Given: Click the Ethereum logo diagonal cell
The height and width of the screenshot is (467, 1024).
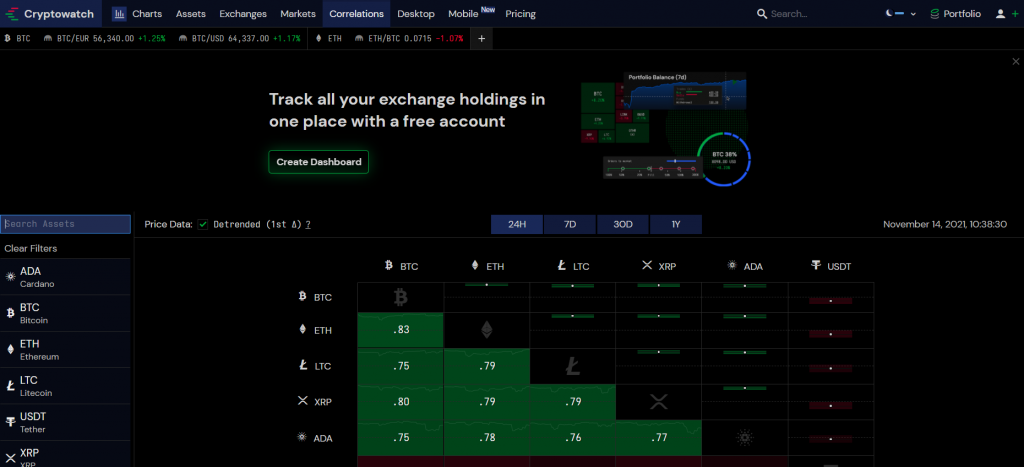Looking at the screenshot, I should pyautogui.click(x=487, y=330).
